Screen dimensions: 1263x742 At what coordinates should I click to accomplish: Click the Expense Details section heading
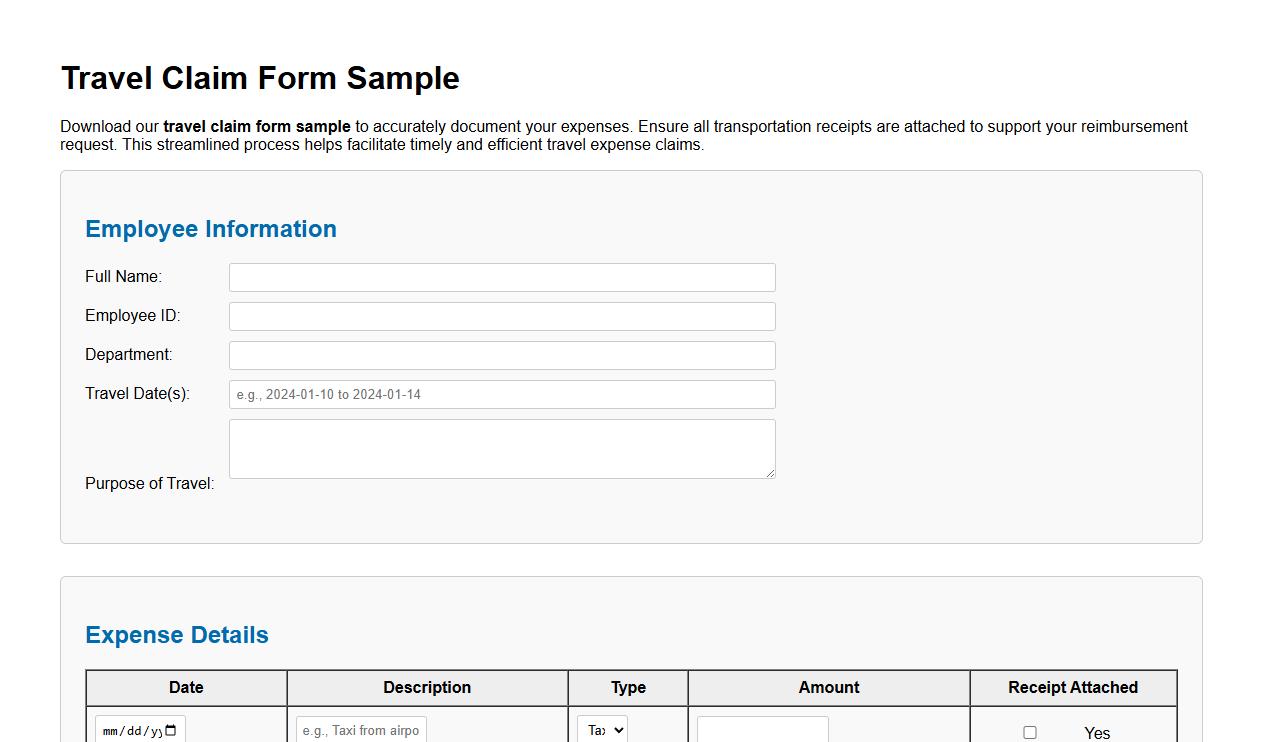pos(176,635)
